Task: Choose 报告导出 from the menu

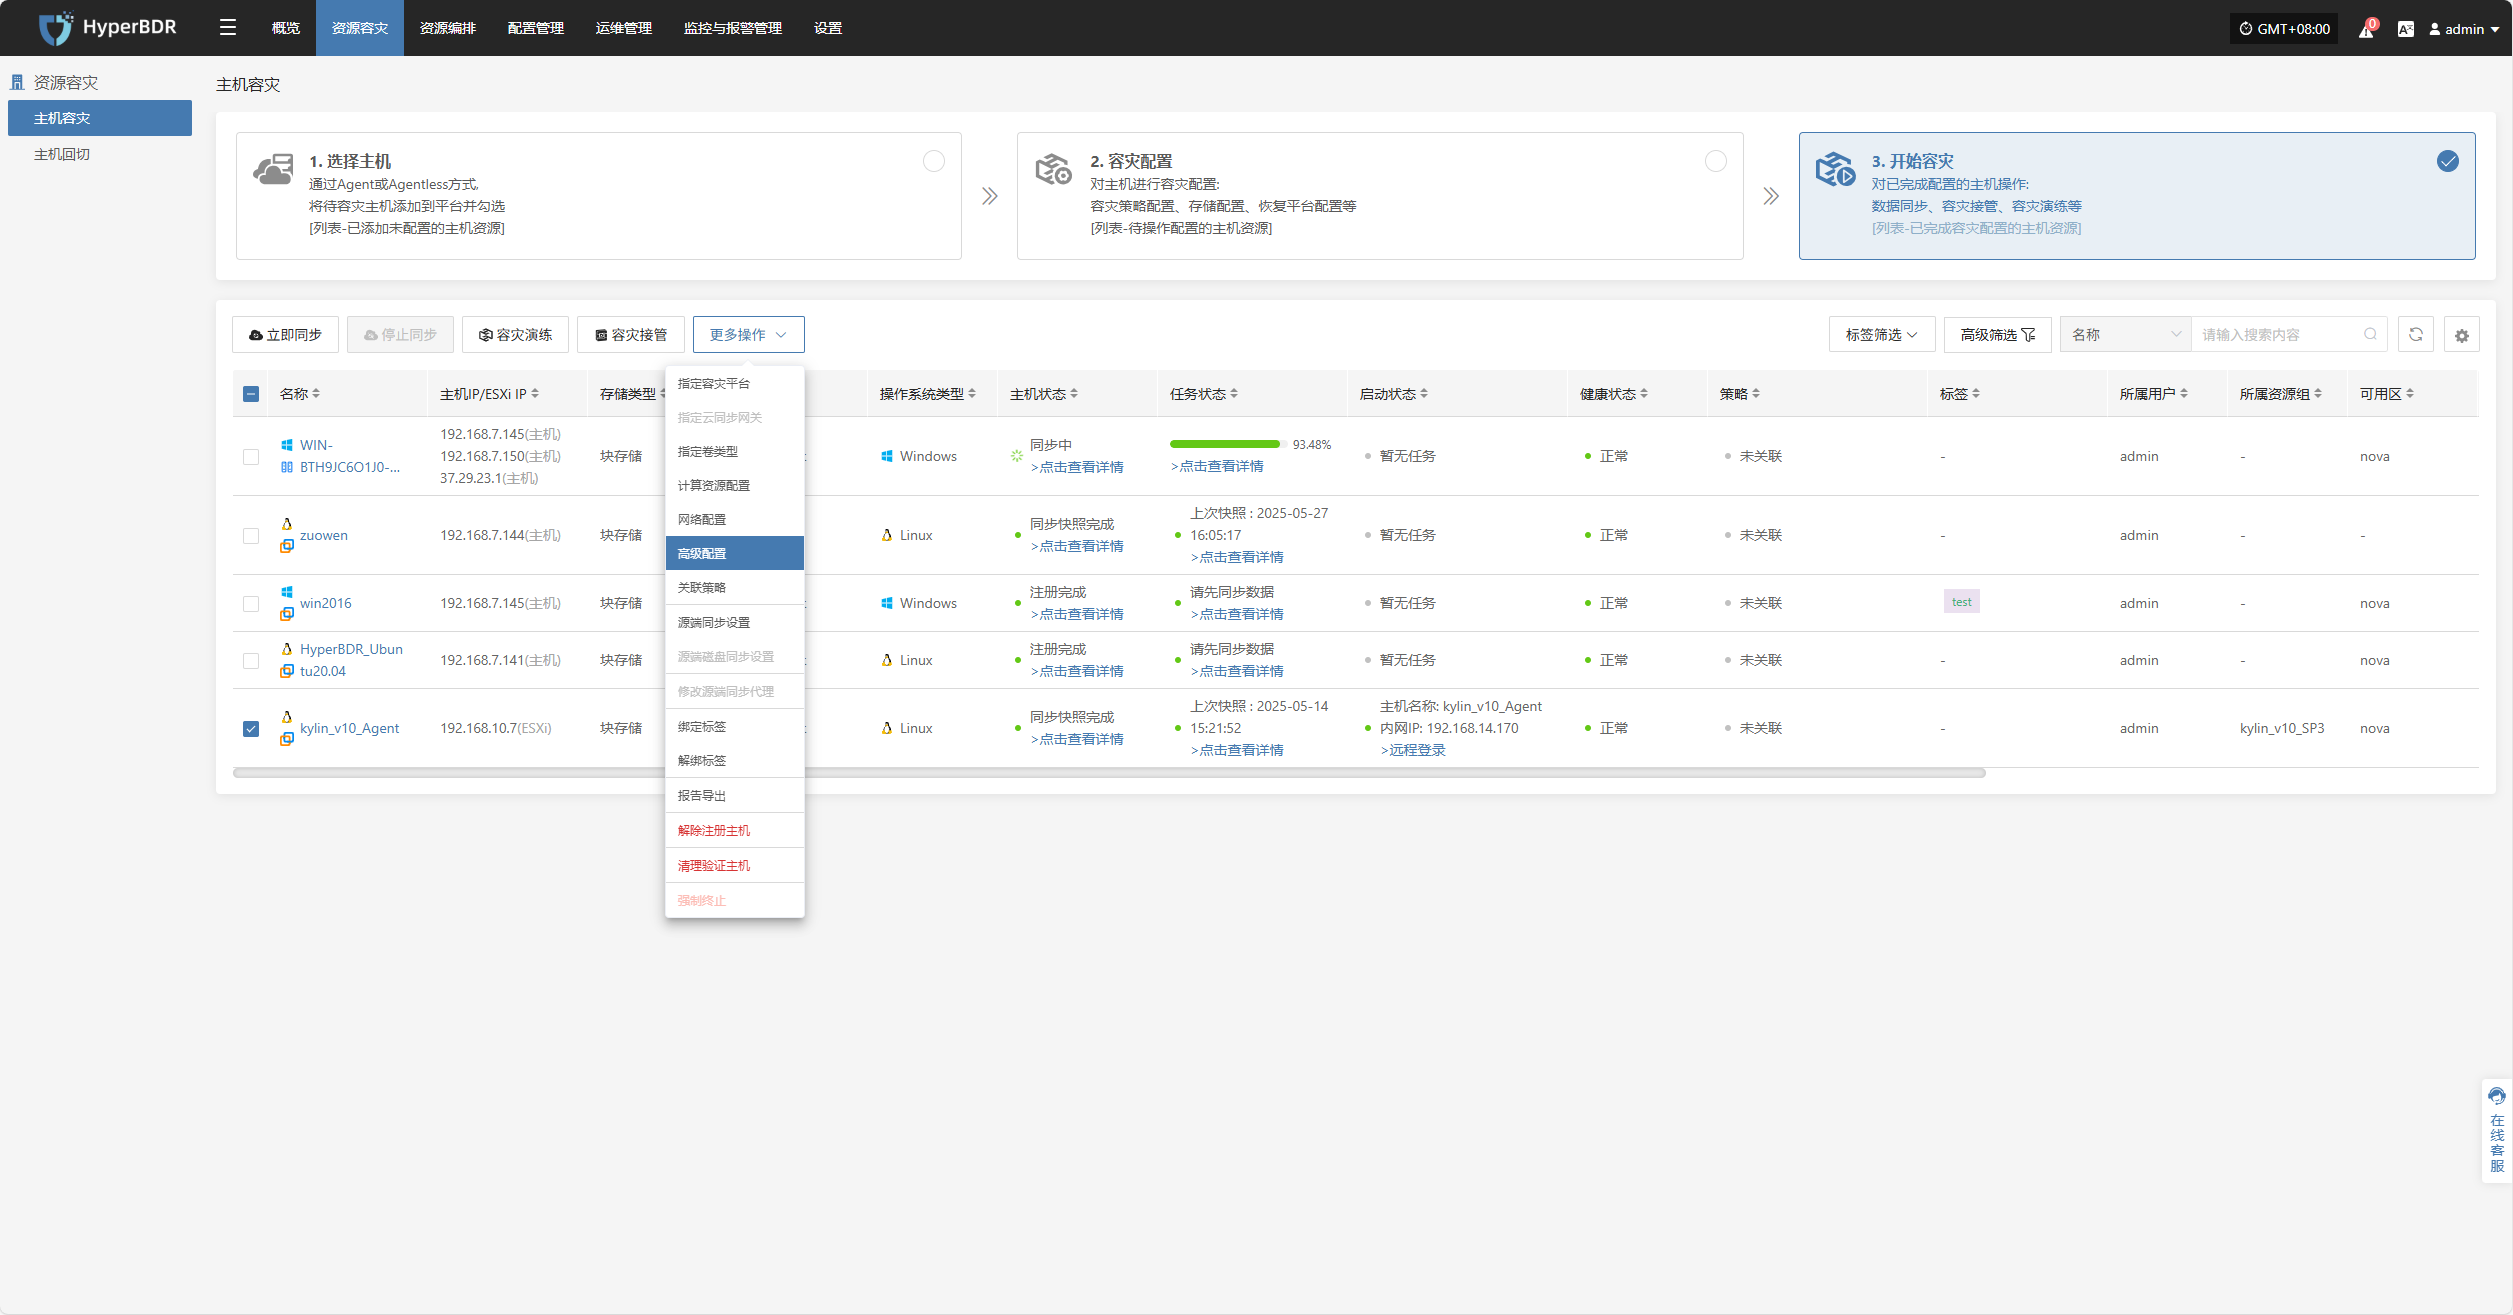Action: (734, 795)
